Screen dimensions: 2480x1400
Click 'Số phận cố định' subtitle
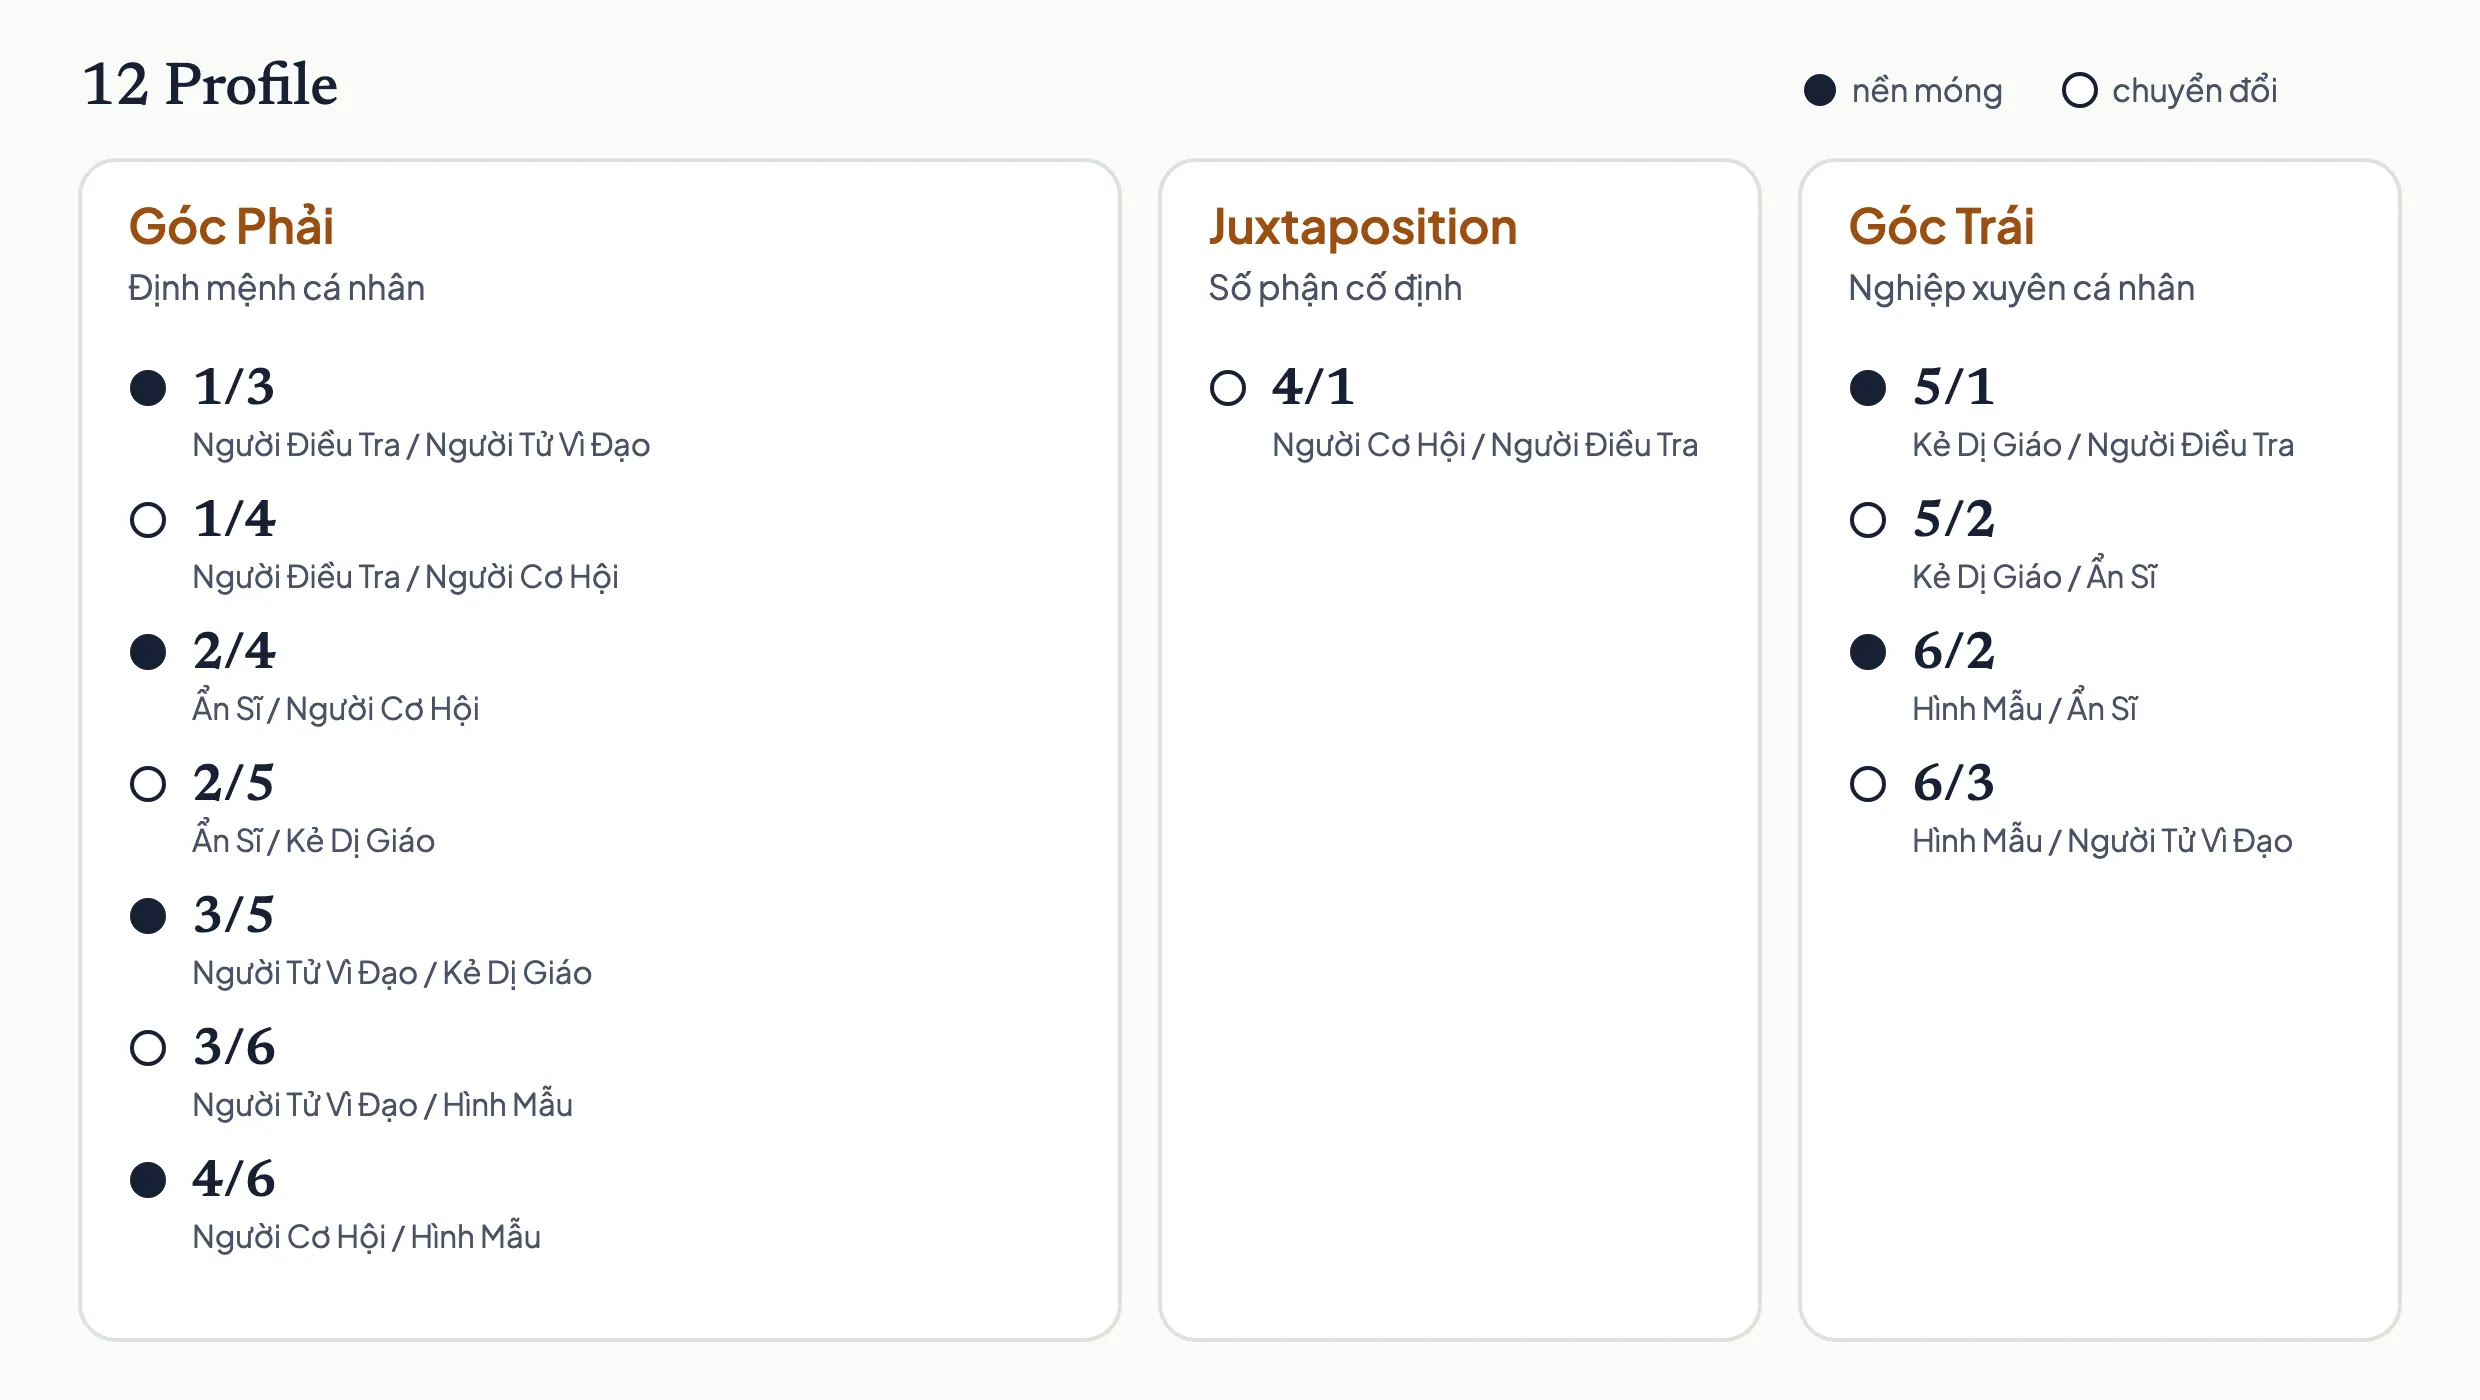1335,288
